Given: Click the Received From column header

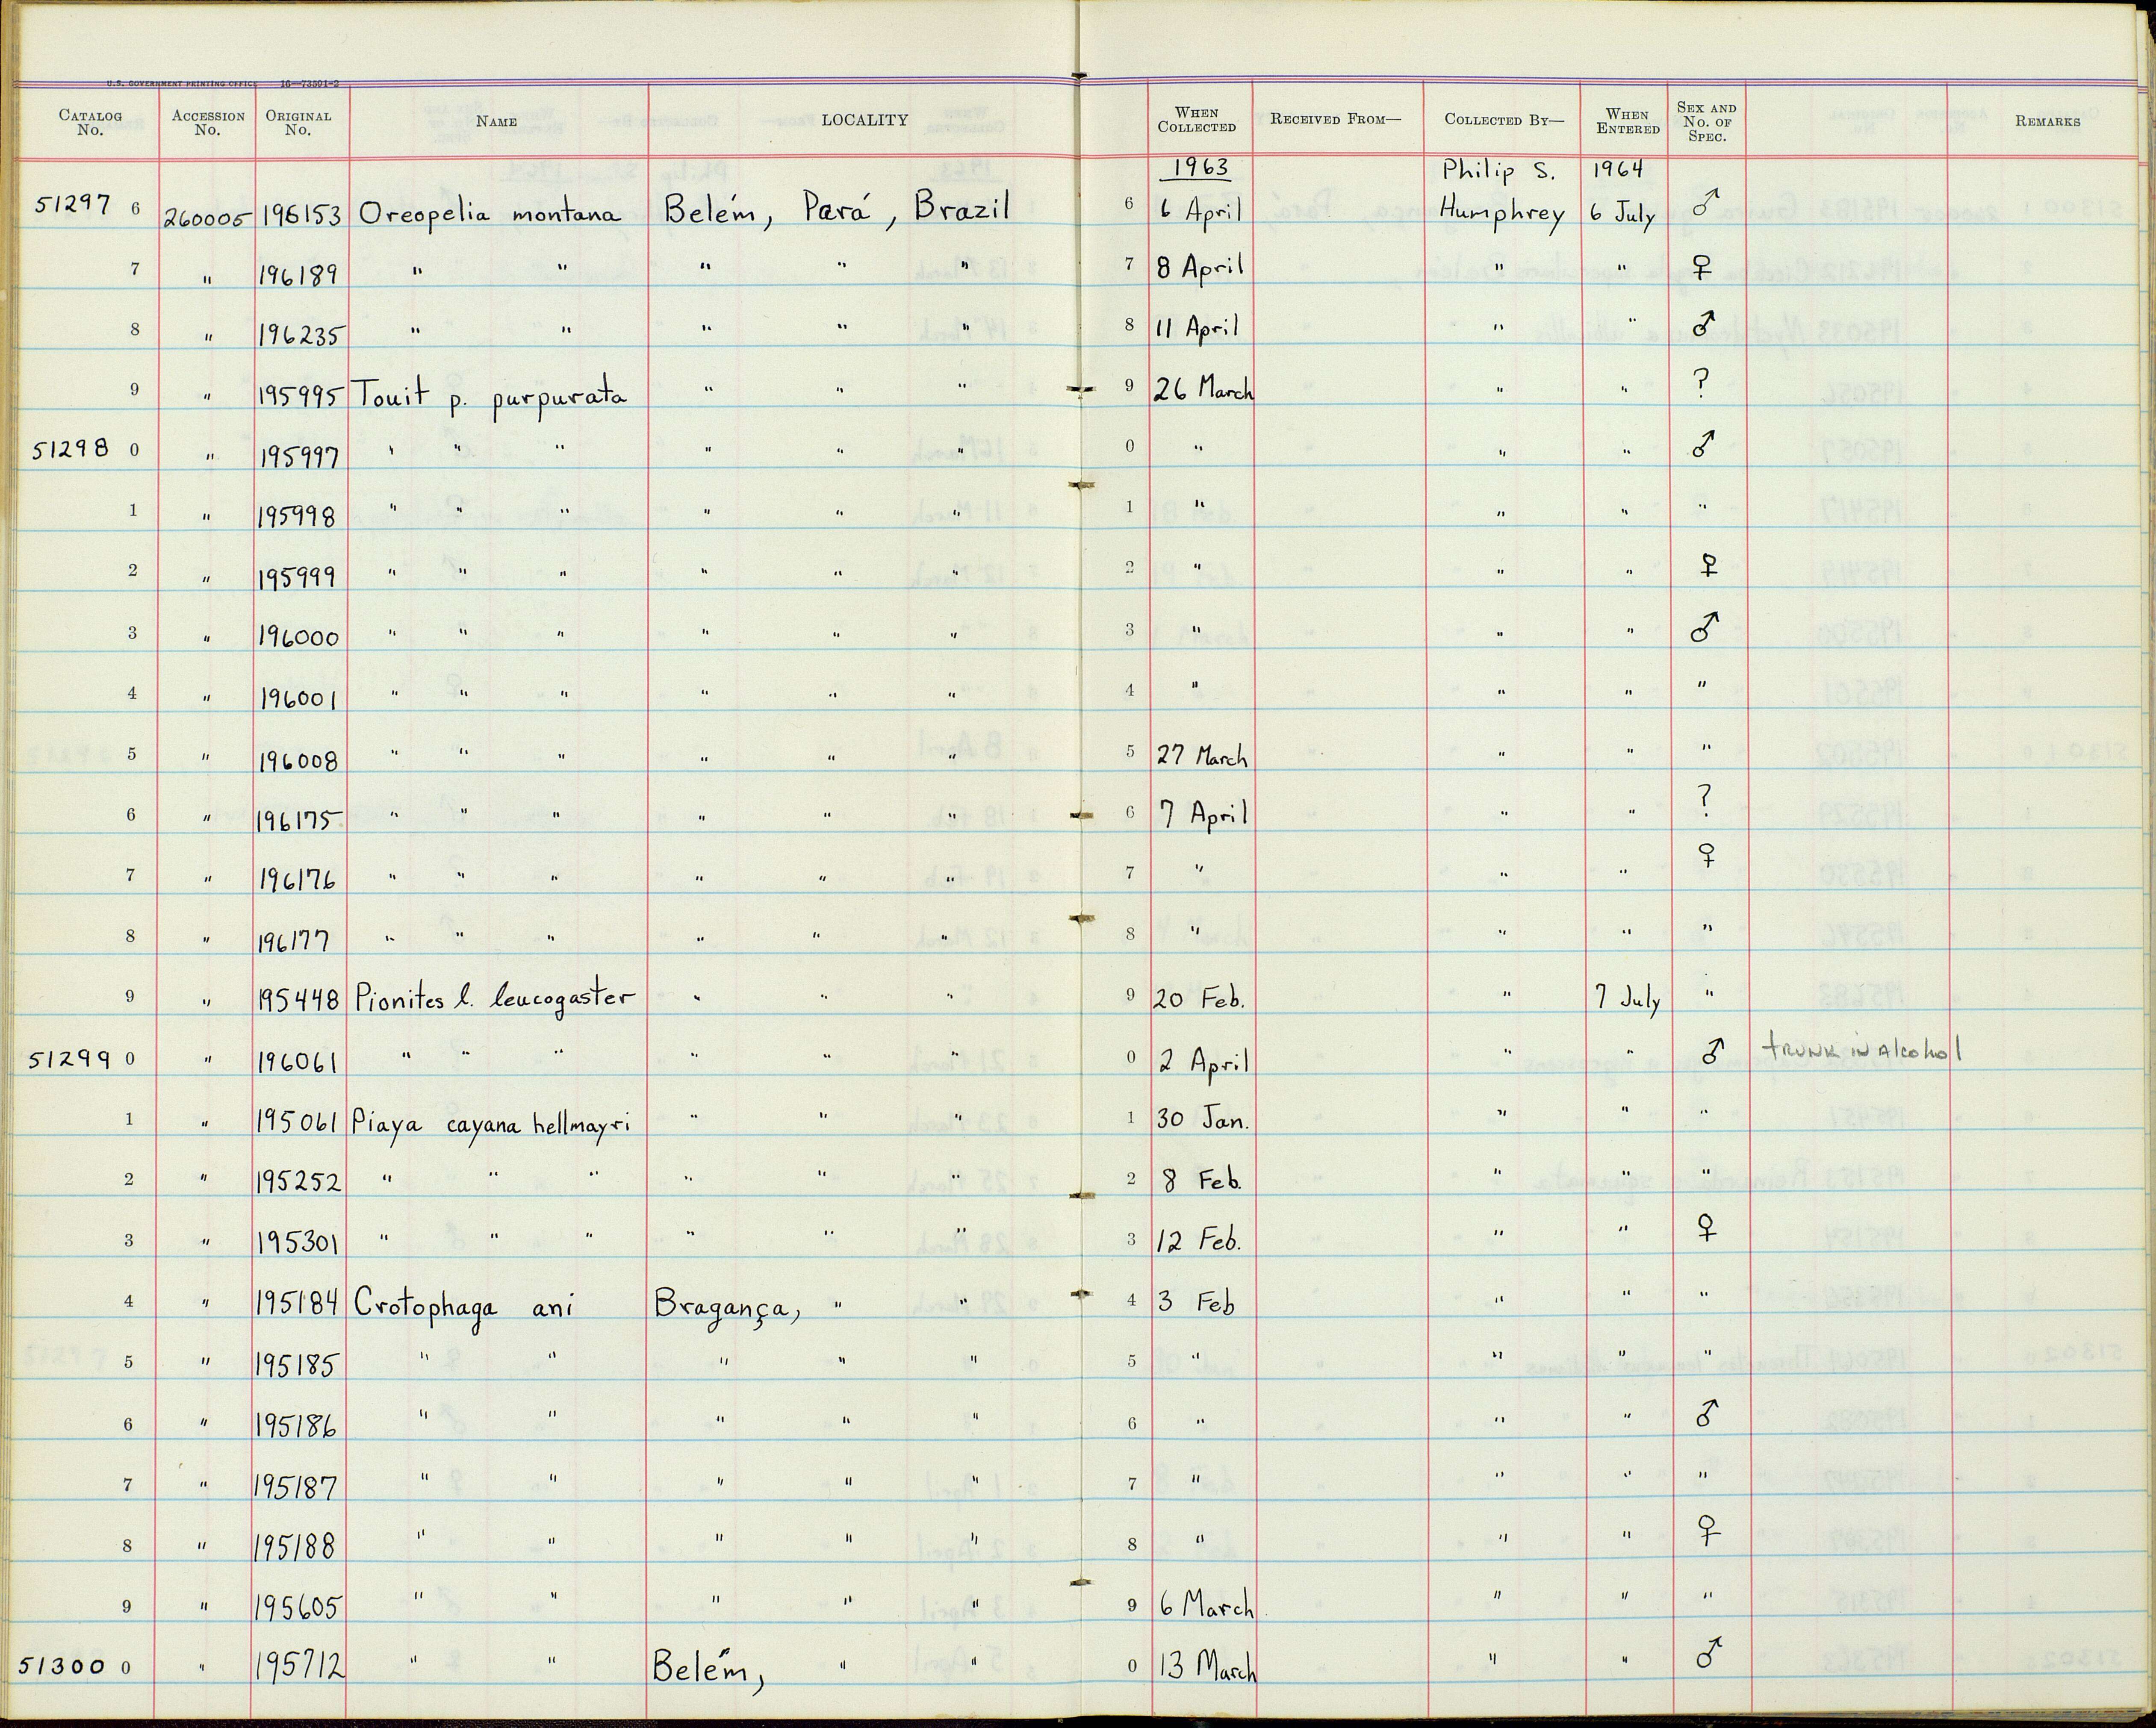Looking at the screenshot, I should click(1336, 119).
